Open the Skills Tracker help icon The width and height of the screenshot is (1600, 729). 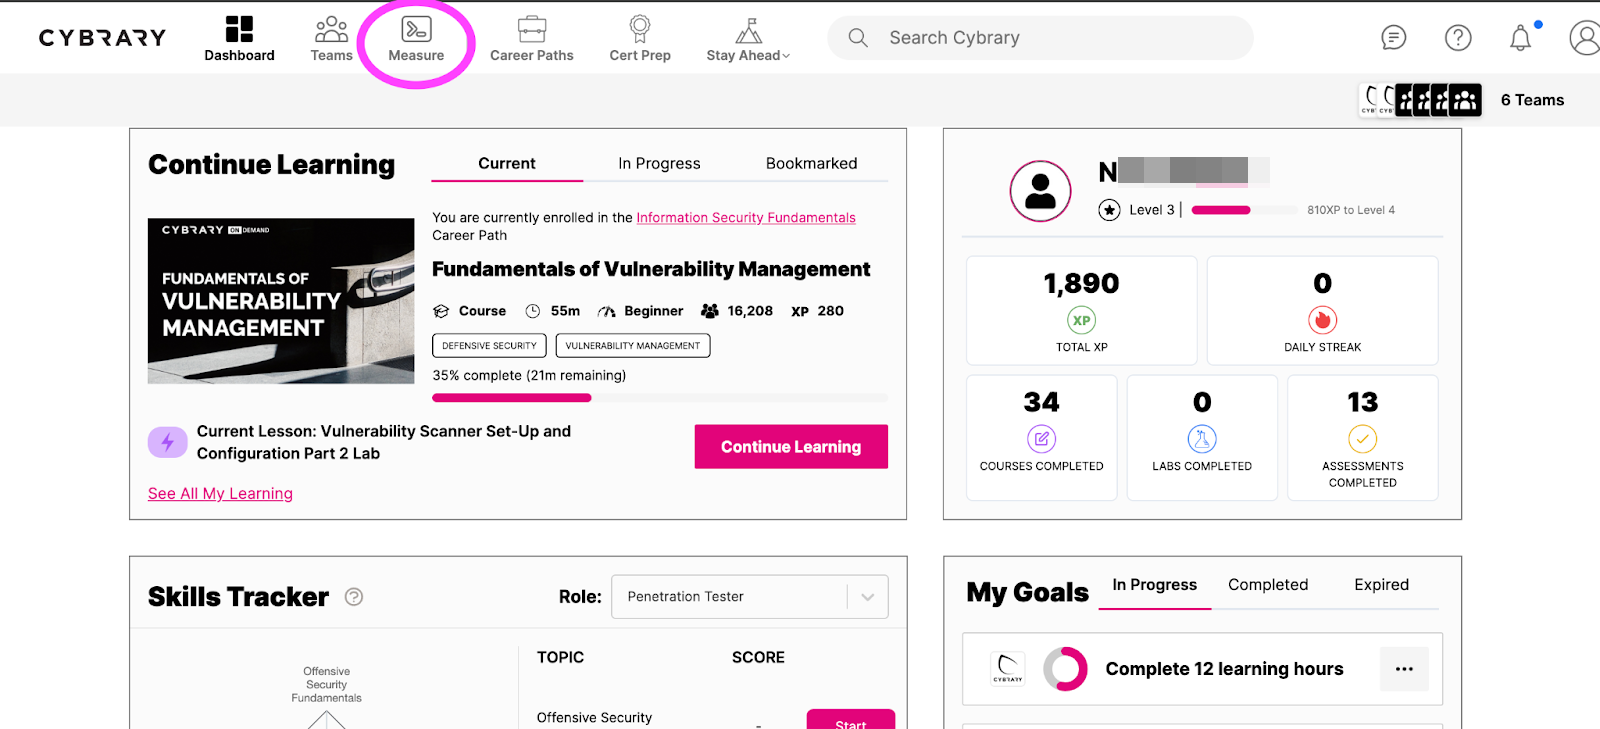354,597
